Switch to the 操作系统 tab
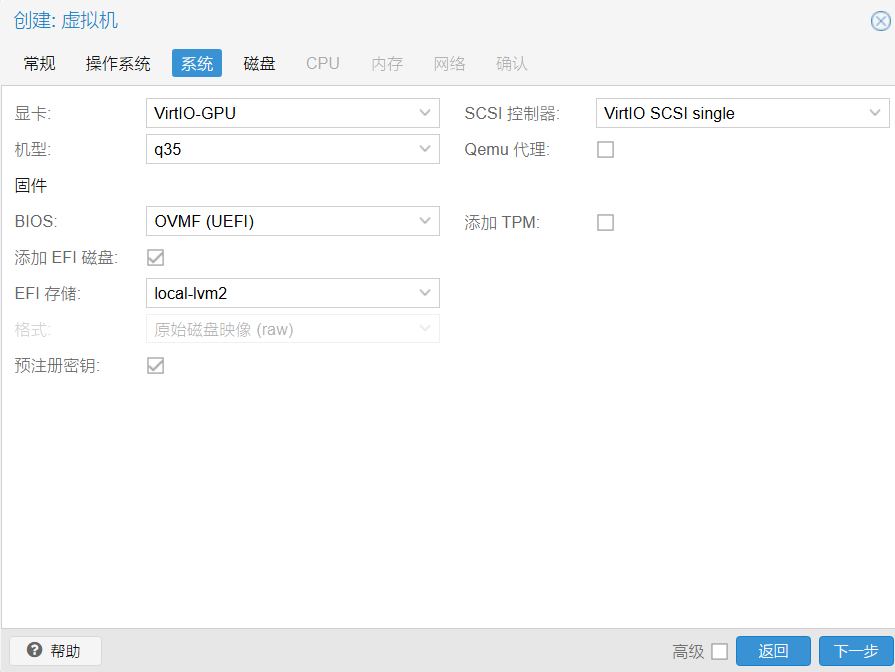Viewport: 895px width, 672px height. tap(118, 64)
